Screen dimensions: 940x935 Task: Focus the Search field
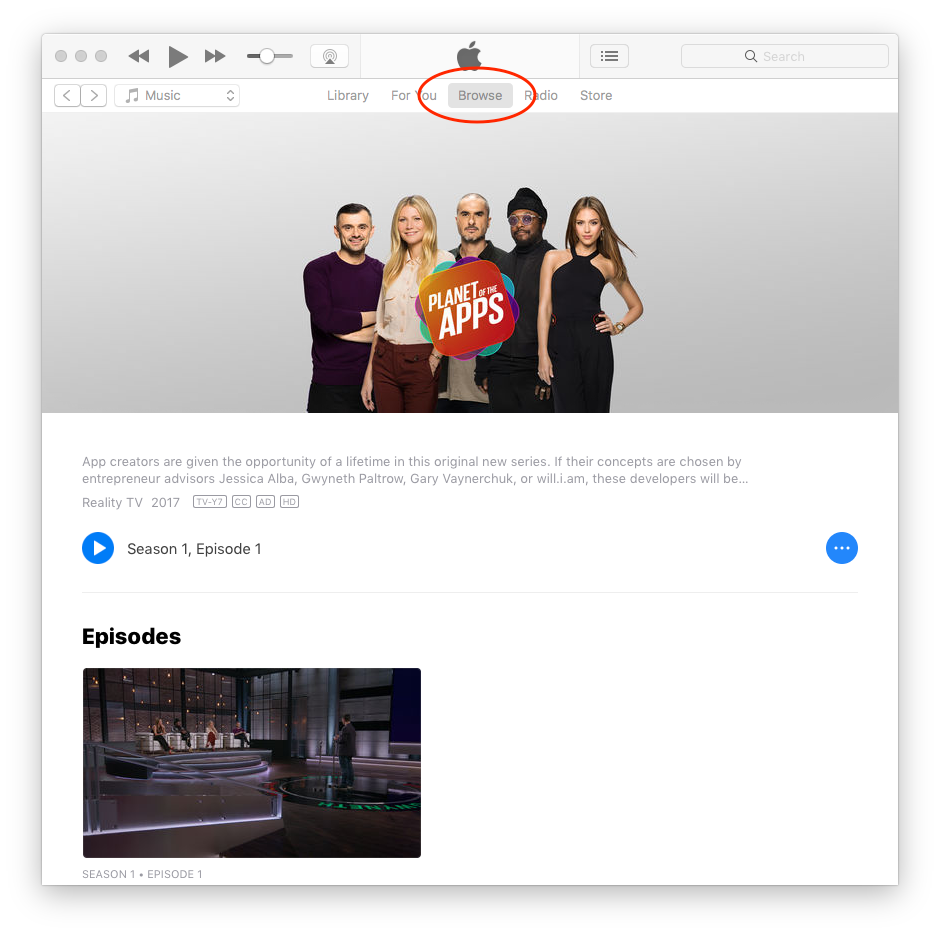point(785,56)
